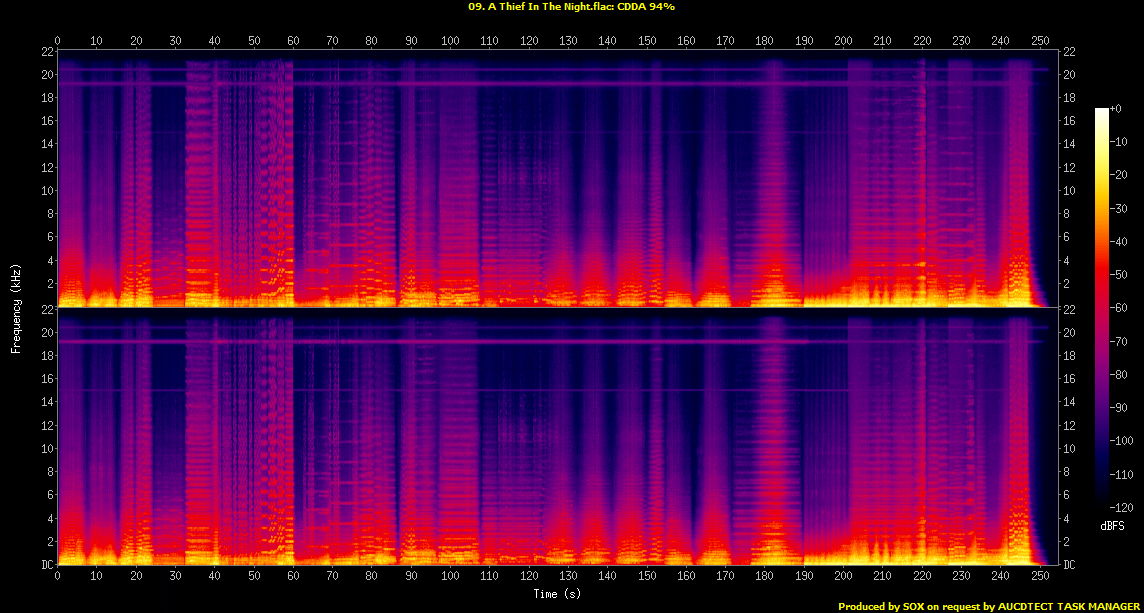The height and width of the screenshot is (613, 1144).
Task: Click the 60 second mark on the bottom time axis
Action: point(293,576)
